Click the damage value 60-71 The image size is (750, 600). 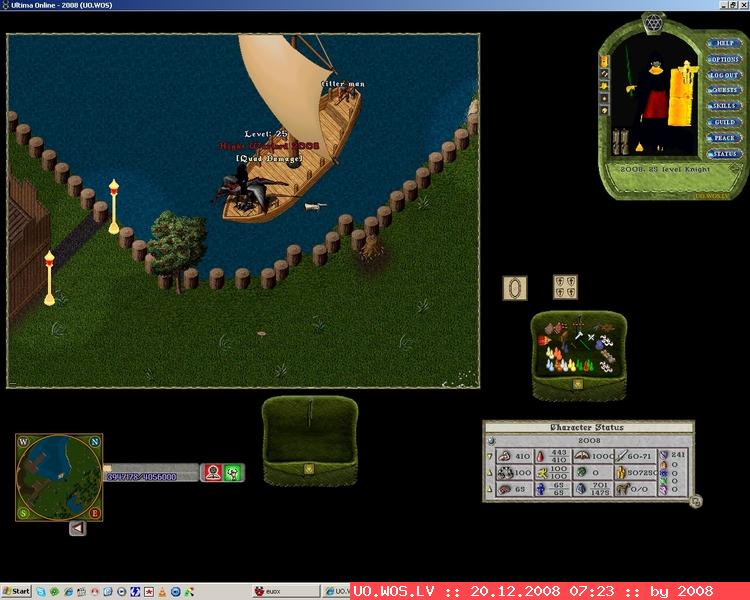coord(640,456)
